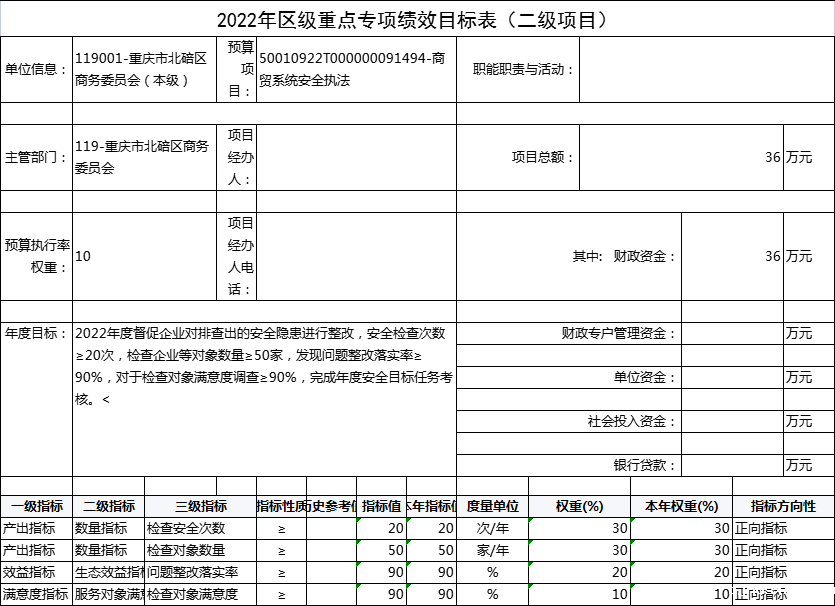Click the 家/年 unit cell
The image size is (835, 606).
pyautogui.click(x=493, y=550)
